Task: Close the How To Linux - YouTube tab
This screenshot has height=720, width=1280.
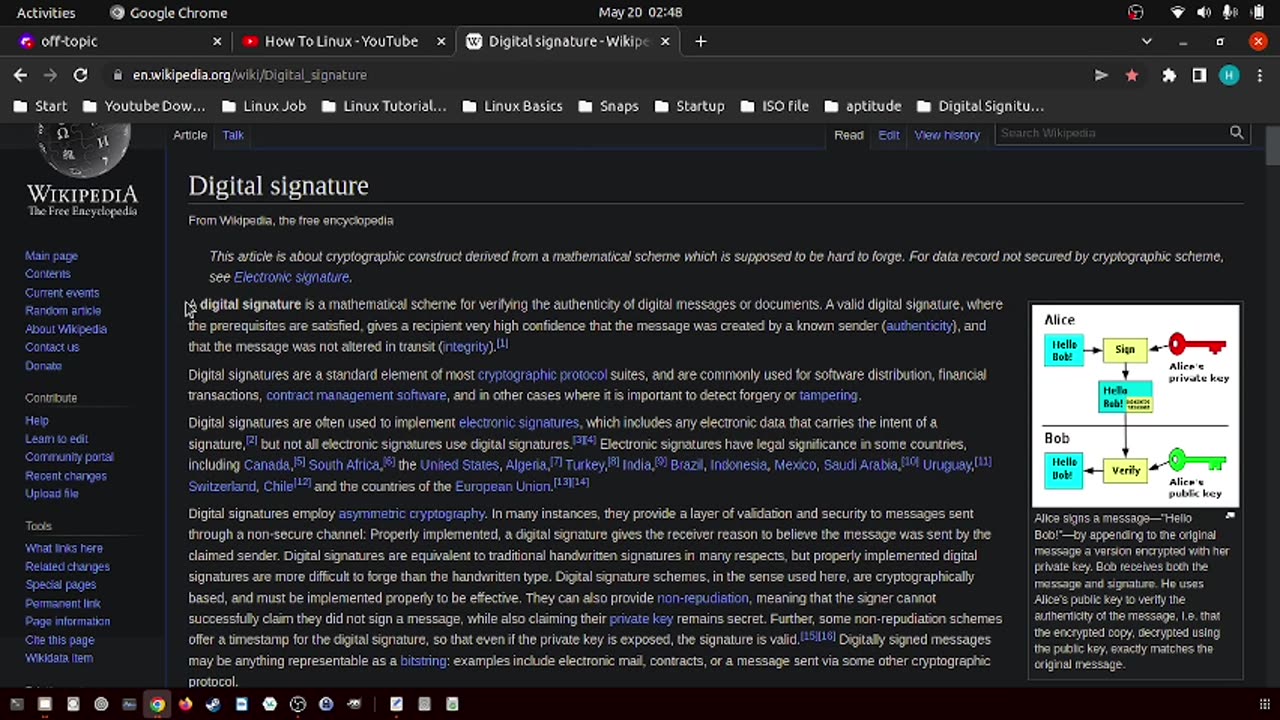Action: [x=441, y=41]
